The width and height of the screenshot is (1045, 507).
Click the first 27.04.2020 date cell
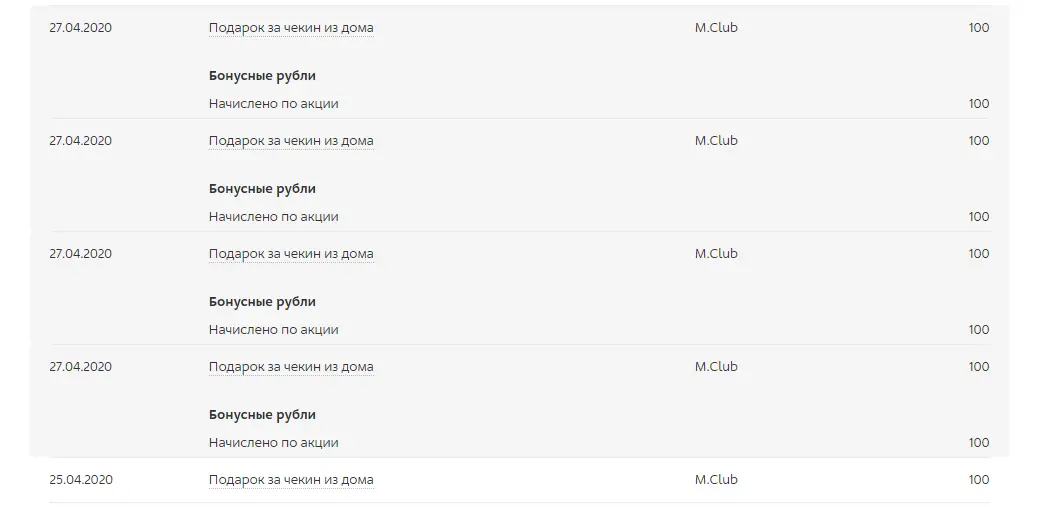(81, 28)
